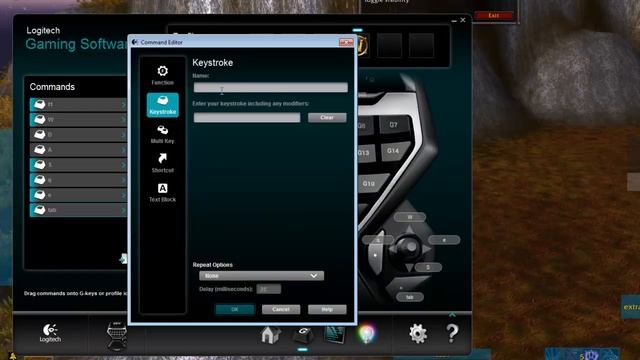Screen dimensions: 640x360
Task: Open the settings gear icon
Action: click(418, 333)
